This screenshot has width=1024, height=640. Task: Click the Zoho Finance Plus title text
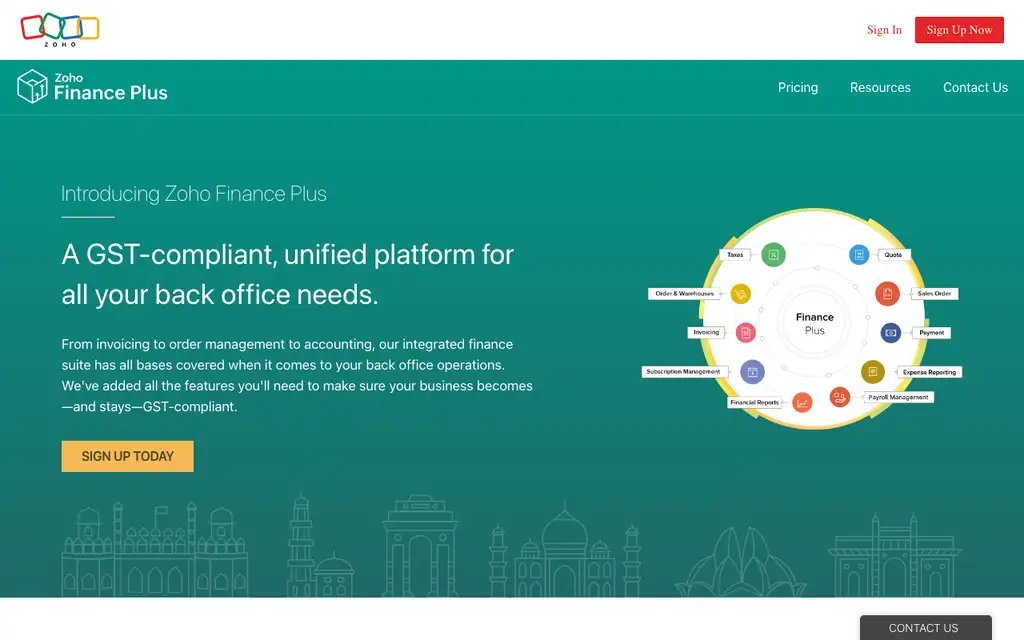110,87
